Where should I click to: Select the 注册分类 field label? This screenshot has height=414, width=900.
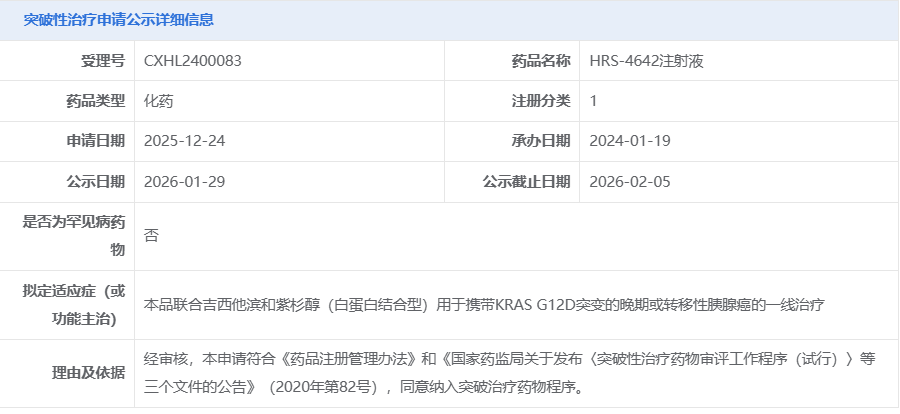pyautogui.click(x=541, y=100)
